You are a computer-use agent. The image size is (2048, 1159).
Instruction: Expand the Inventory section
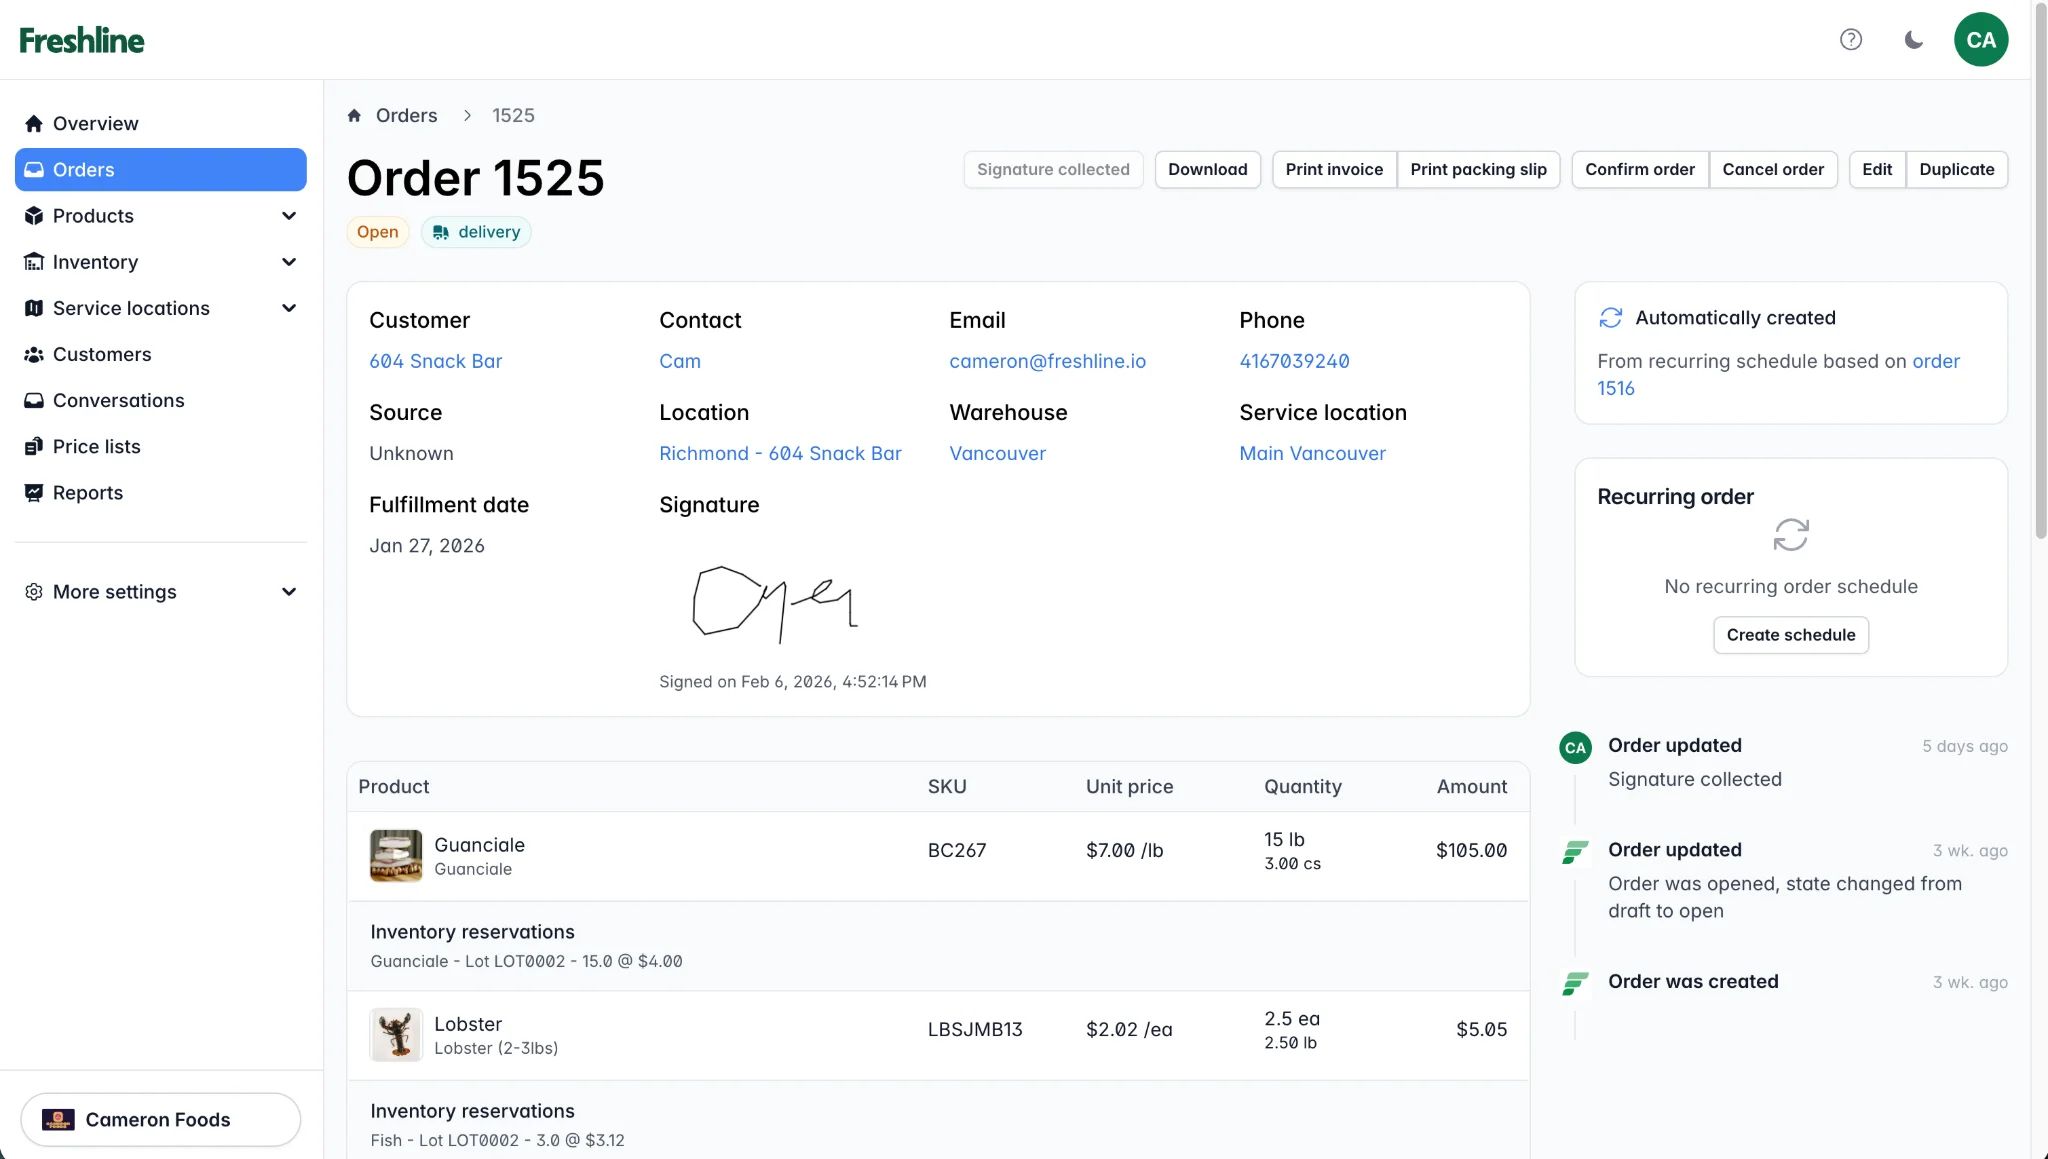[94, 262]
